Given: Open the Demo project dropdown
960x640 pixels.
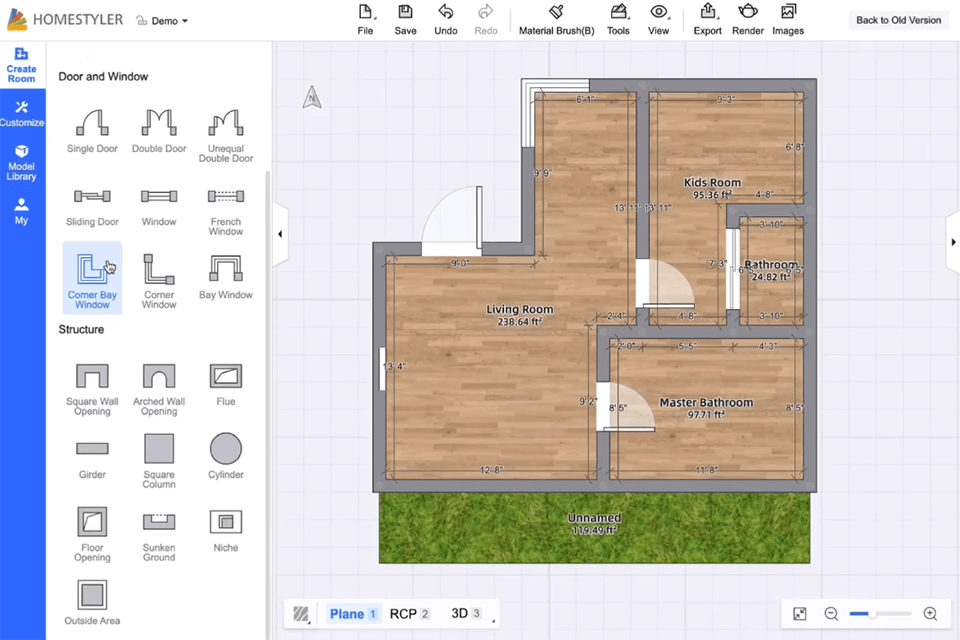Looking at the screenshot, I should coord(162,21).
